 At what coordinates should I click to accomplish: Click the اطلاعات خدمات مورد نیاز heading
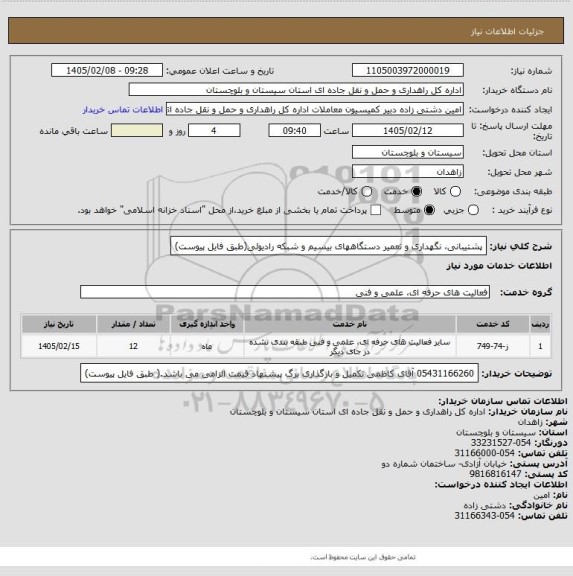coord(499,266)
